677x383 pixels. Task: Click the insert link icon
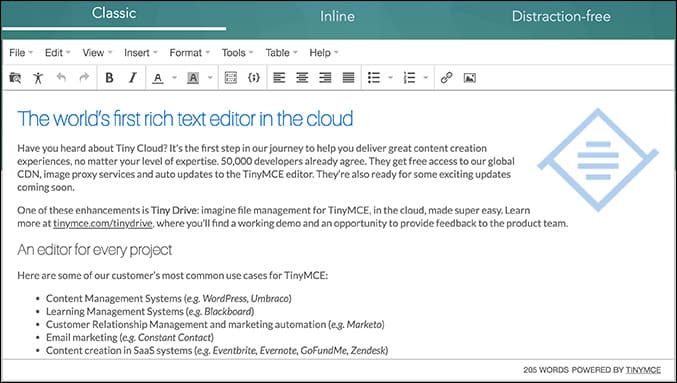pyautogui.click(x=446, y=78)
